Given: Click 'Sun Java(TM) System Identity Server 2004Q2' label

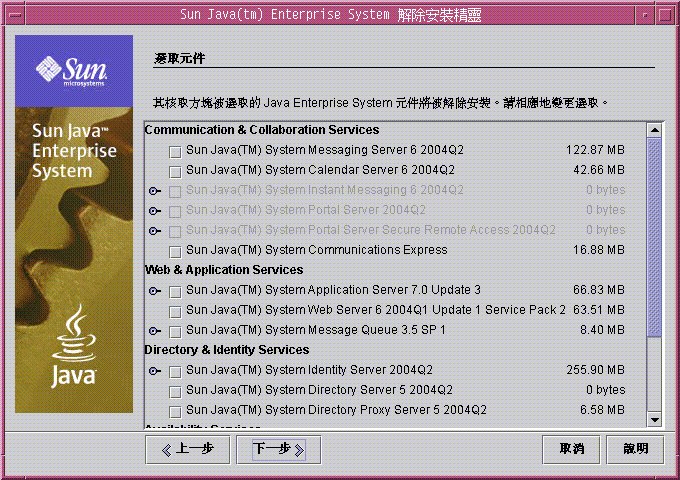Looking at the screenshot, I should [309, 370].
